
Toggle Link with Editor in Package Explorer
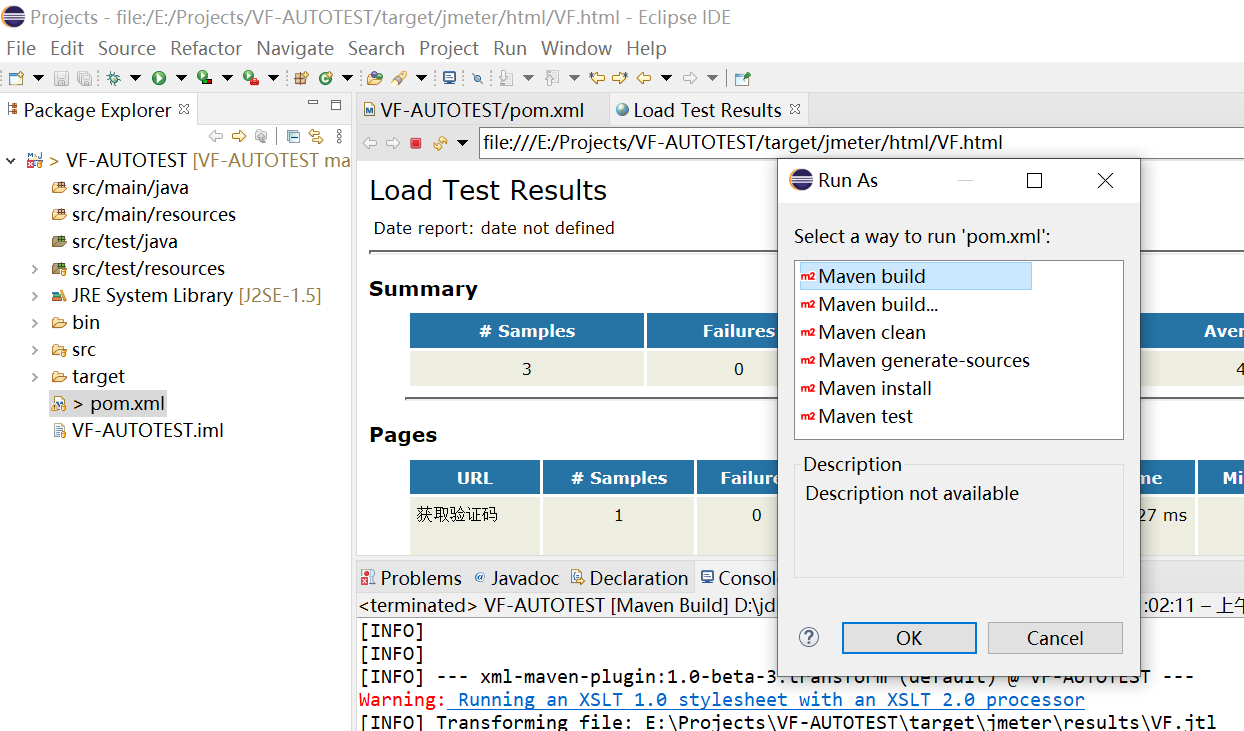316,136
